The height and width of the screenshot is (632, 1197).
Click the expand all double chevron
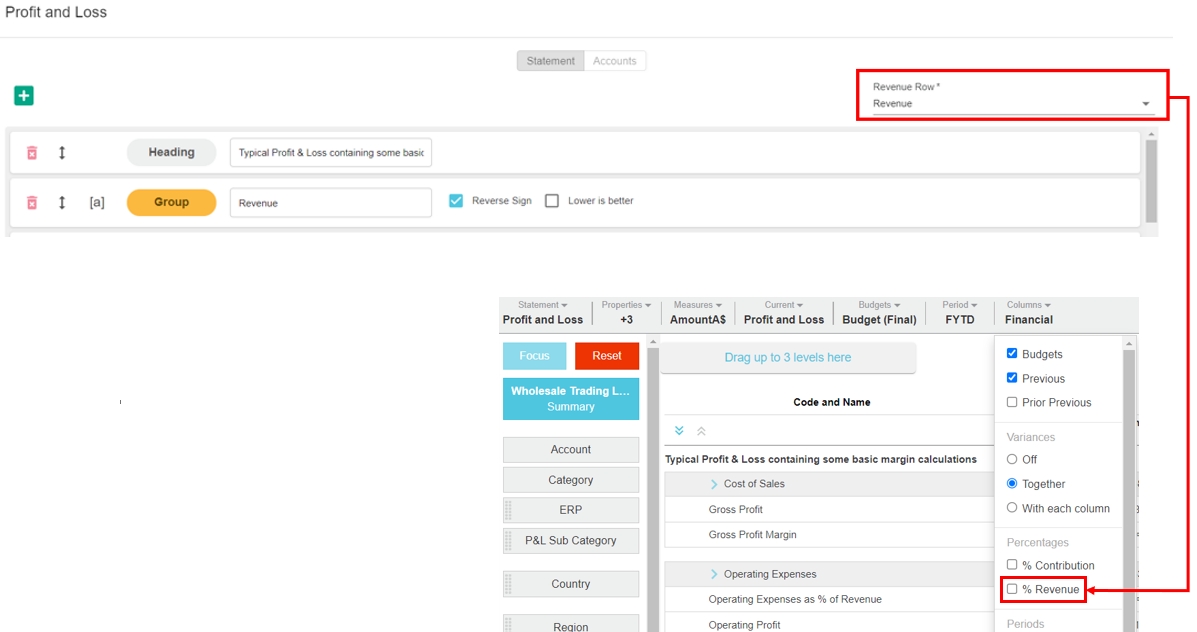click(679, 431)
